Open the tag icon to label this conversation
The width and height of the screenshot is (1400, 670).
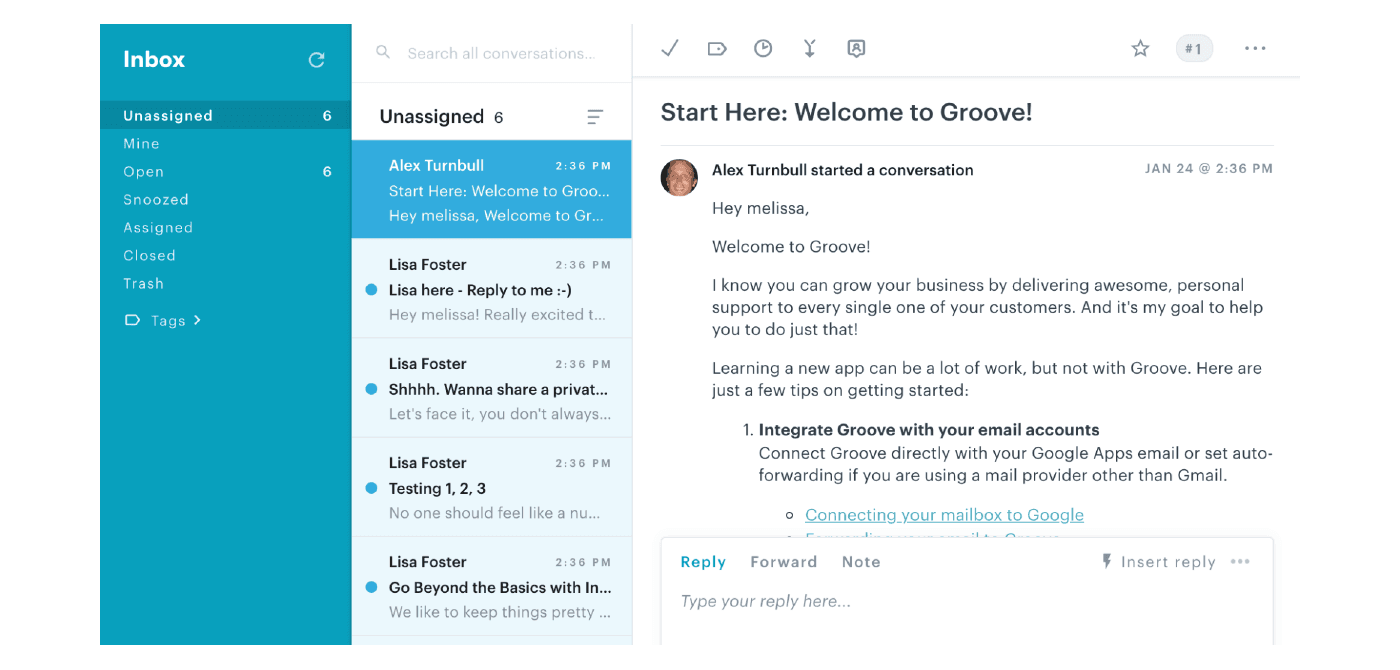pos(716,47)
